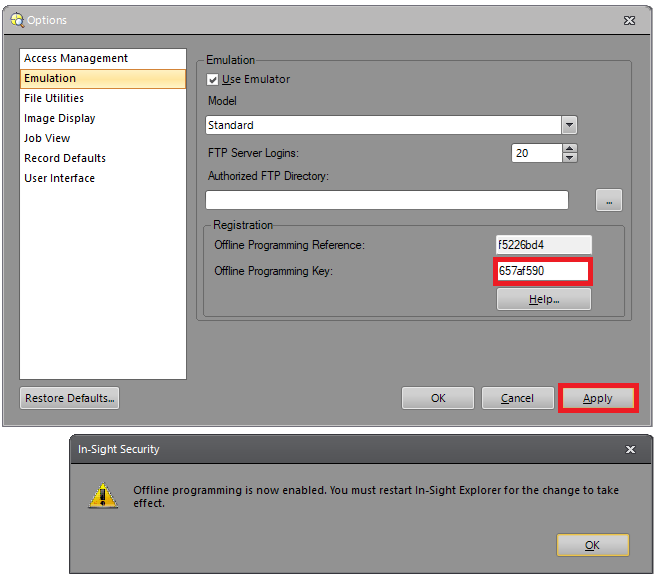Decrease FTP Server Logins with down arrow
The image size is (656, 578).
(570, 158)
